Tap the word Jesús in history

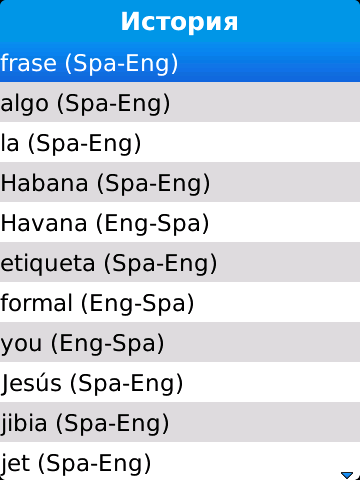tap(31, 383)
